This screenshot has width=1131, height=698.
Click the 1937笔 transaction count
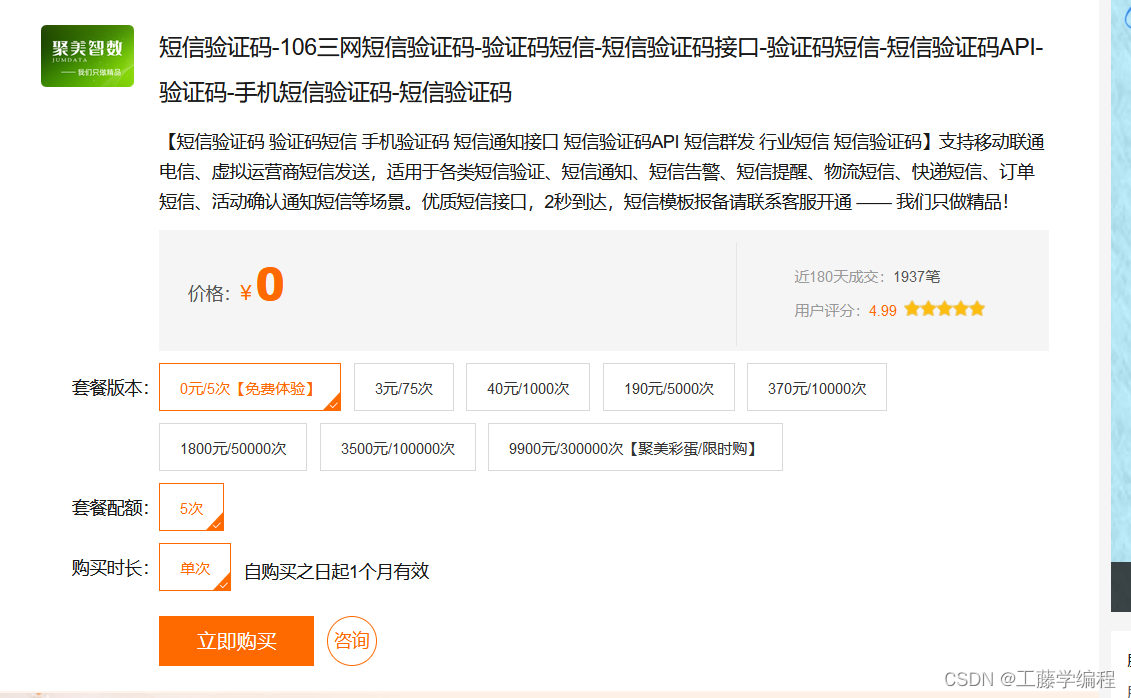pos(918,276)
